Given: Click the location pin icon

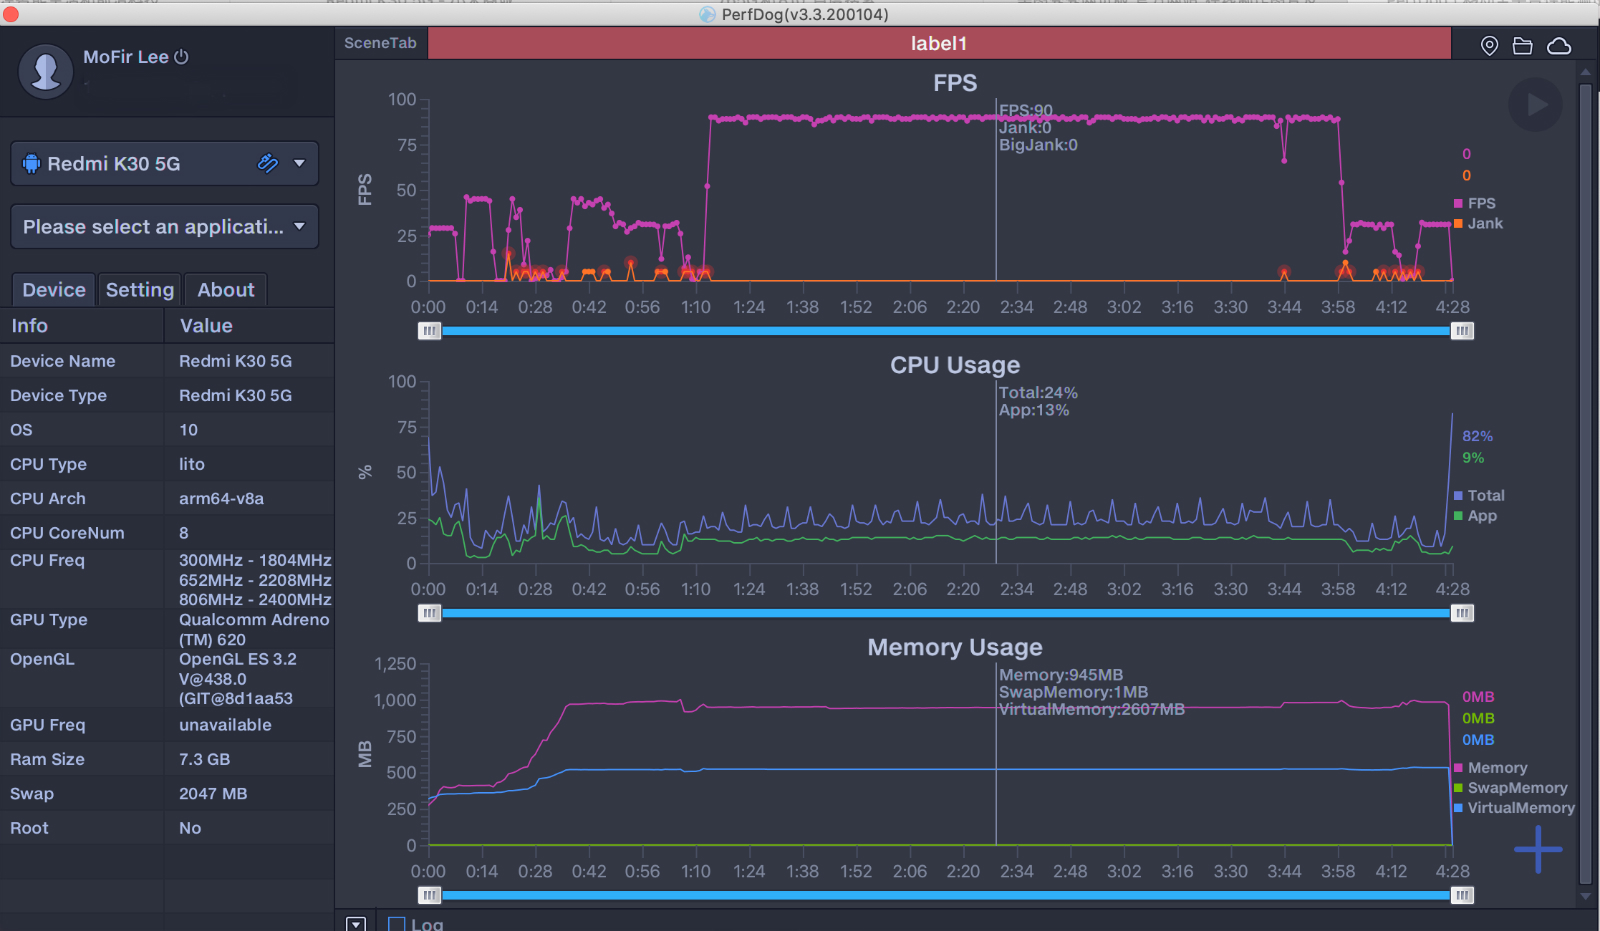Looking at the screenshot, I should [1489, 46].
